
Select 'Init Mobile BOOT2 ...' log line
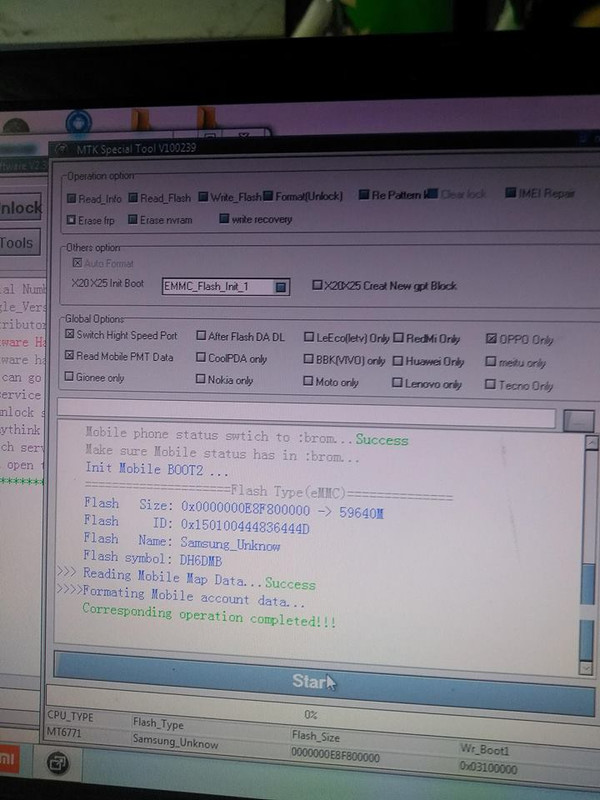tap(157, 469)
